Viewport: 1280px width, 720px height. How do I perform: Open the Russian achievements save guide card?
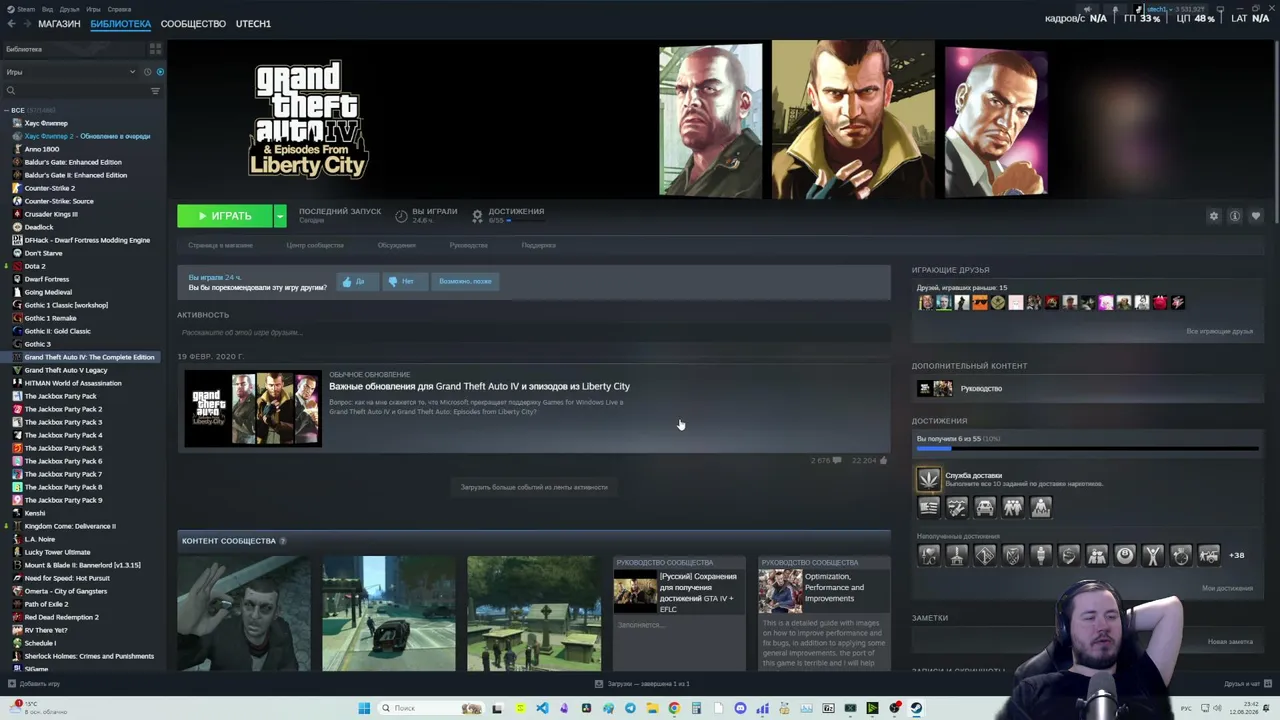coord(679,613)
